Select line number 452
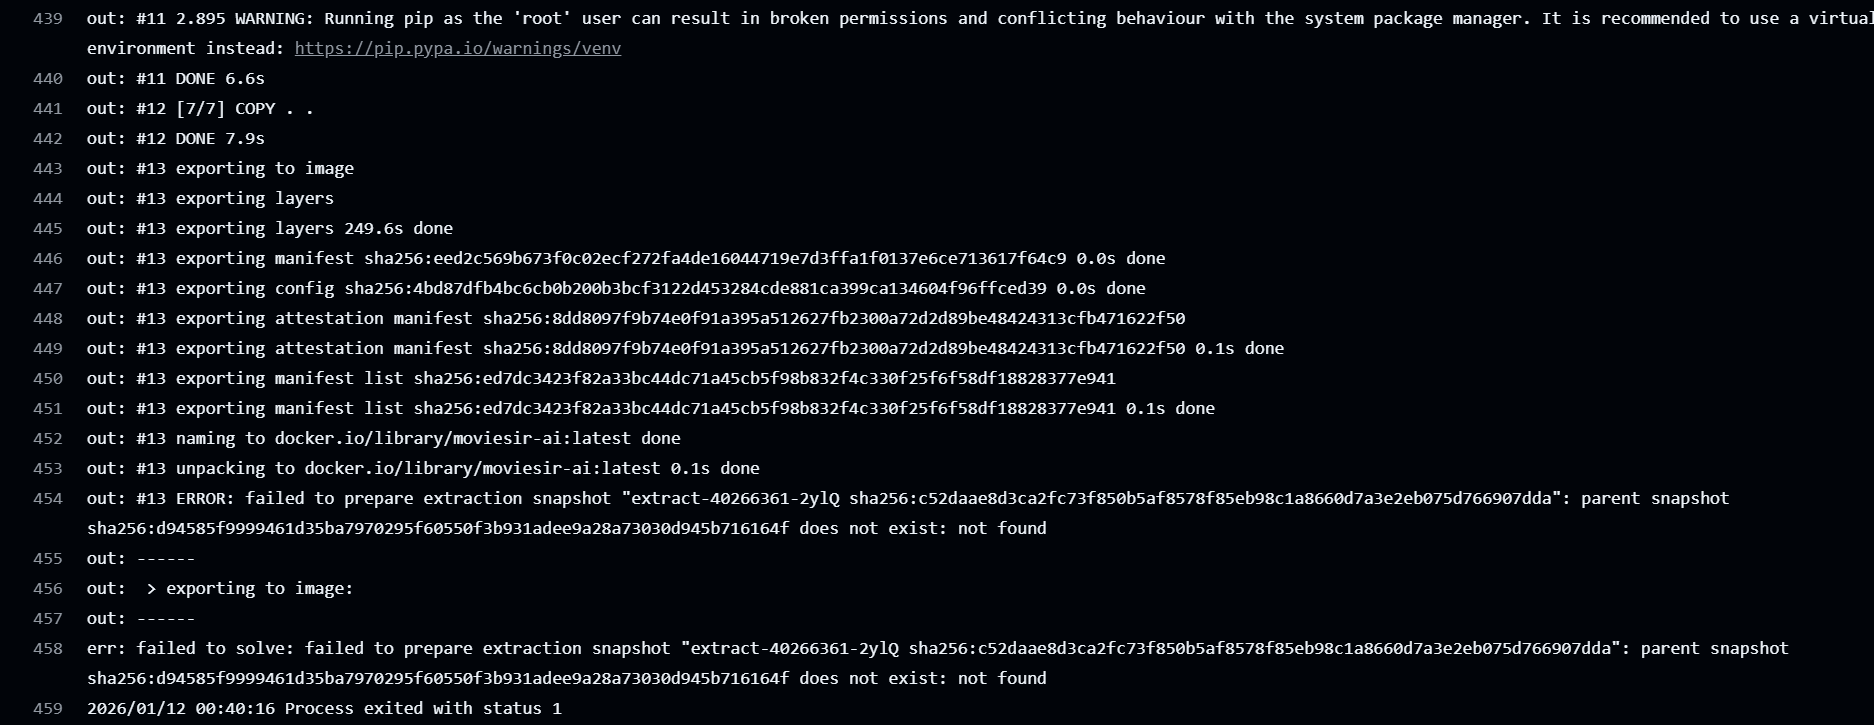The image size is (1874, 725). click(x=48, y=438)
